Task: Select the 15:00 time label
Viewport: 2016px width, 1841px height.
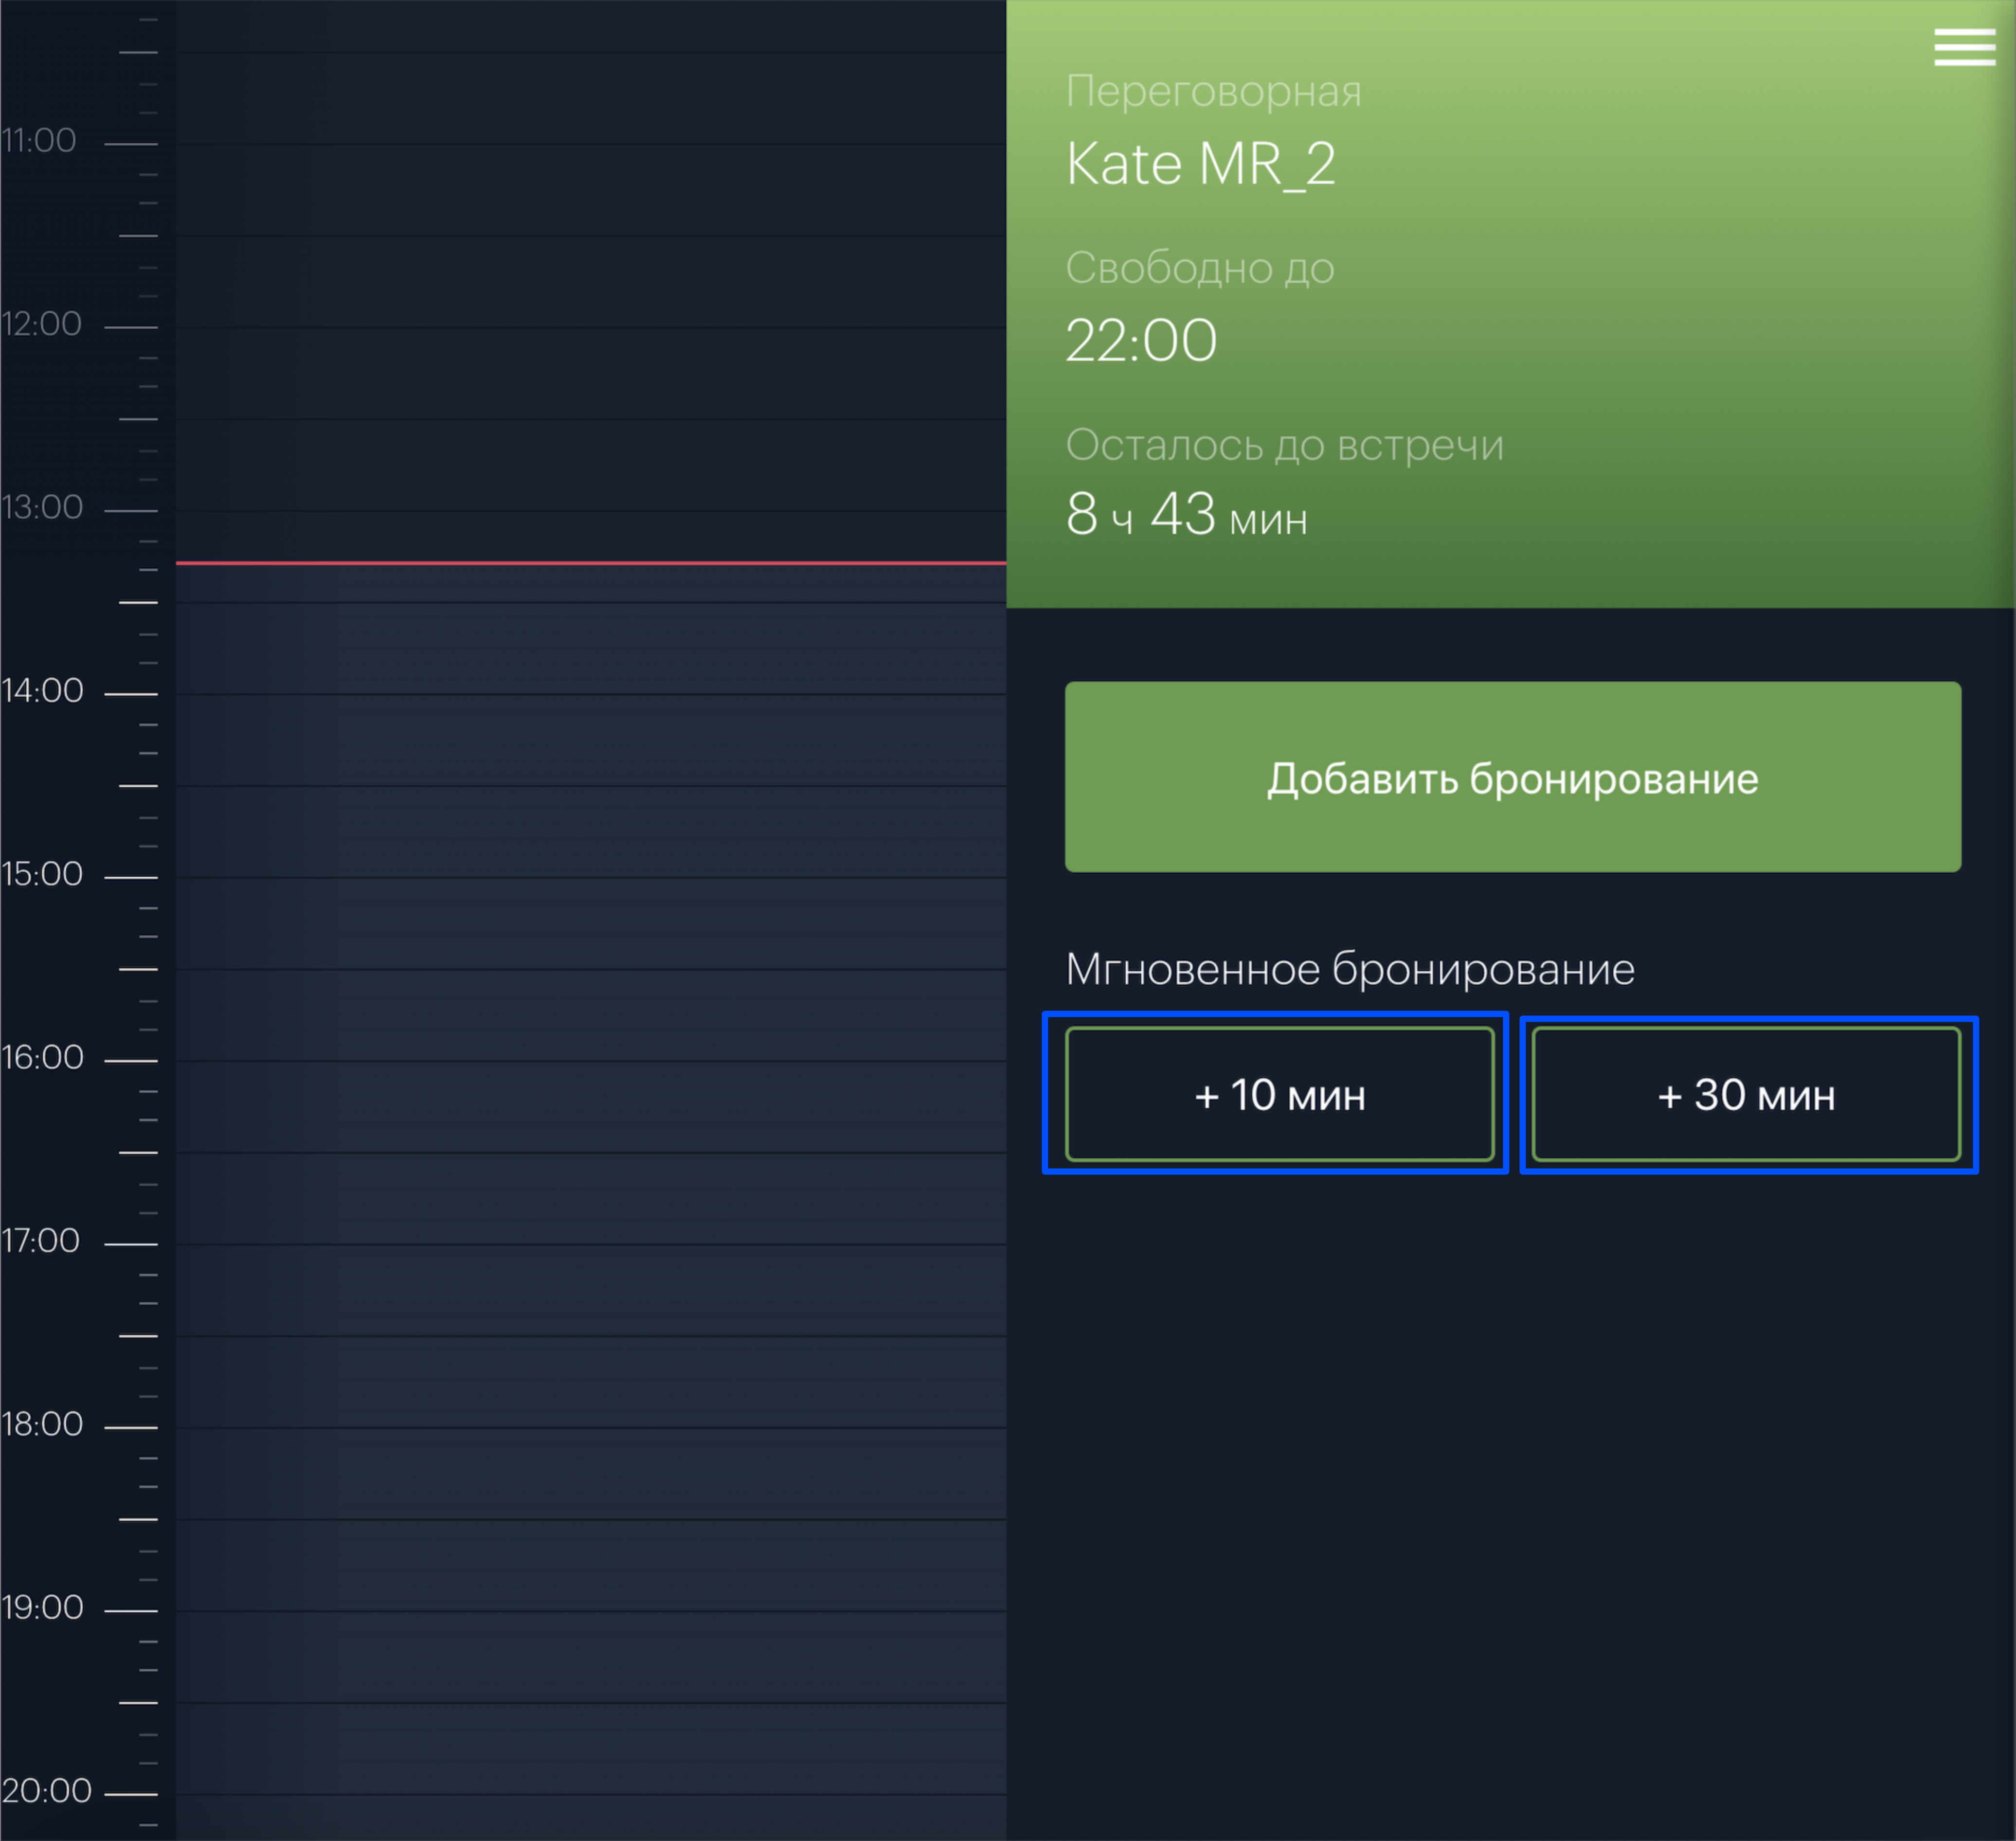Action: 42,873
